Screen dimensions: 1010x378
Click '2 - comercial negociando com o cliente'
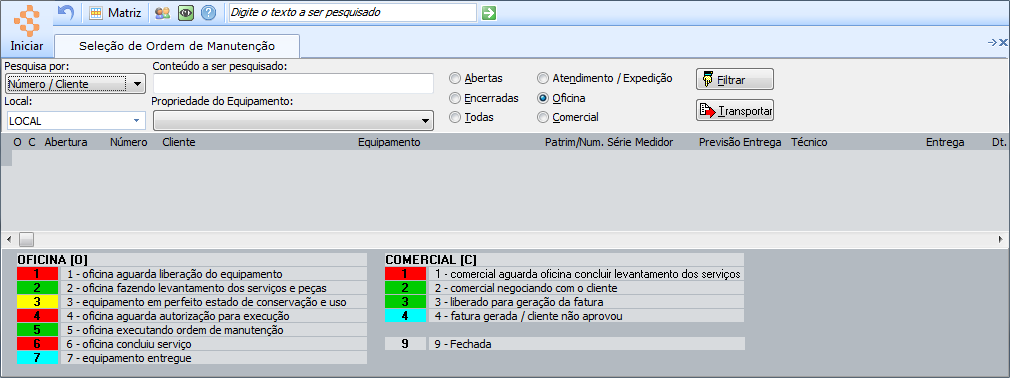pyautogui.click(x=525, y=288)
